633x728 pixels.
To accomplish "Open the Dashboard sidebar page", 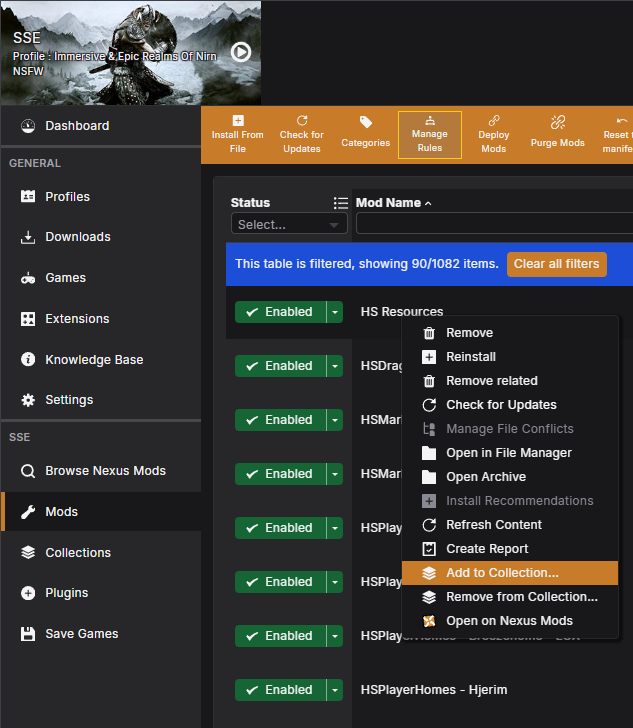I will click(77, 126).
